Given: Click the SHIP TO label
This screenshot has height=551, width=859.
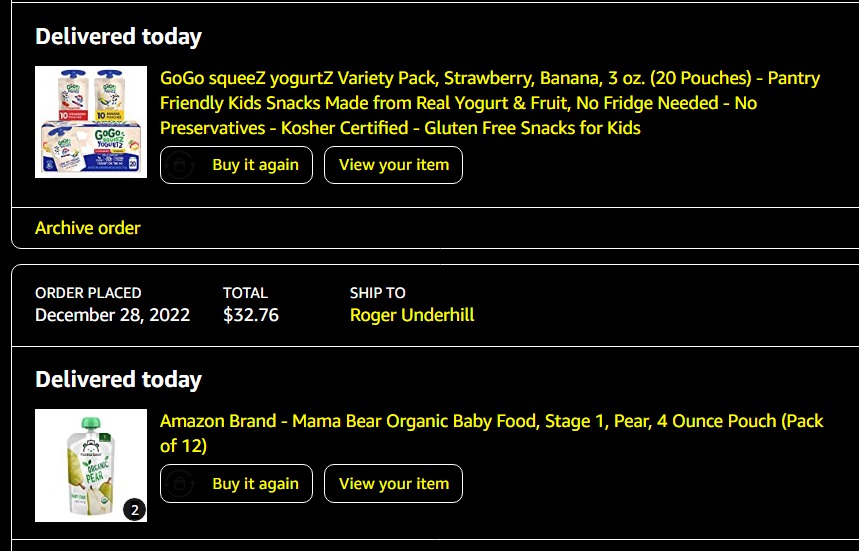Looking at the screenshot, I should point(377,293).
